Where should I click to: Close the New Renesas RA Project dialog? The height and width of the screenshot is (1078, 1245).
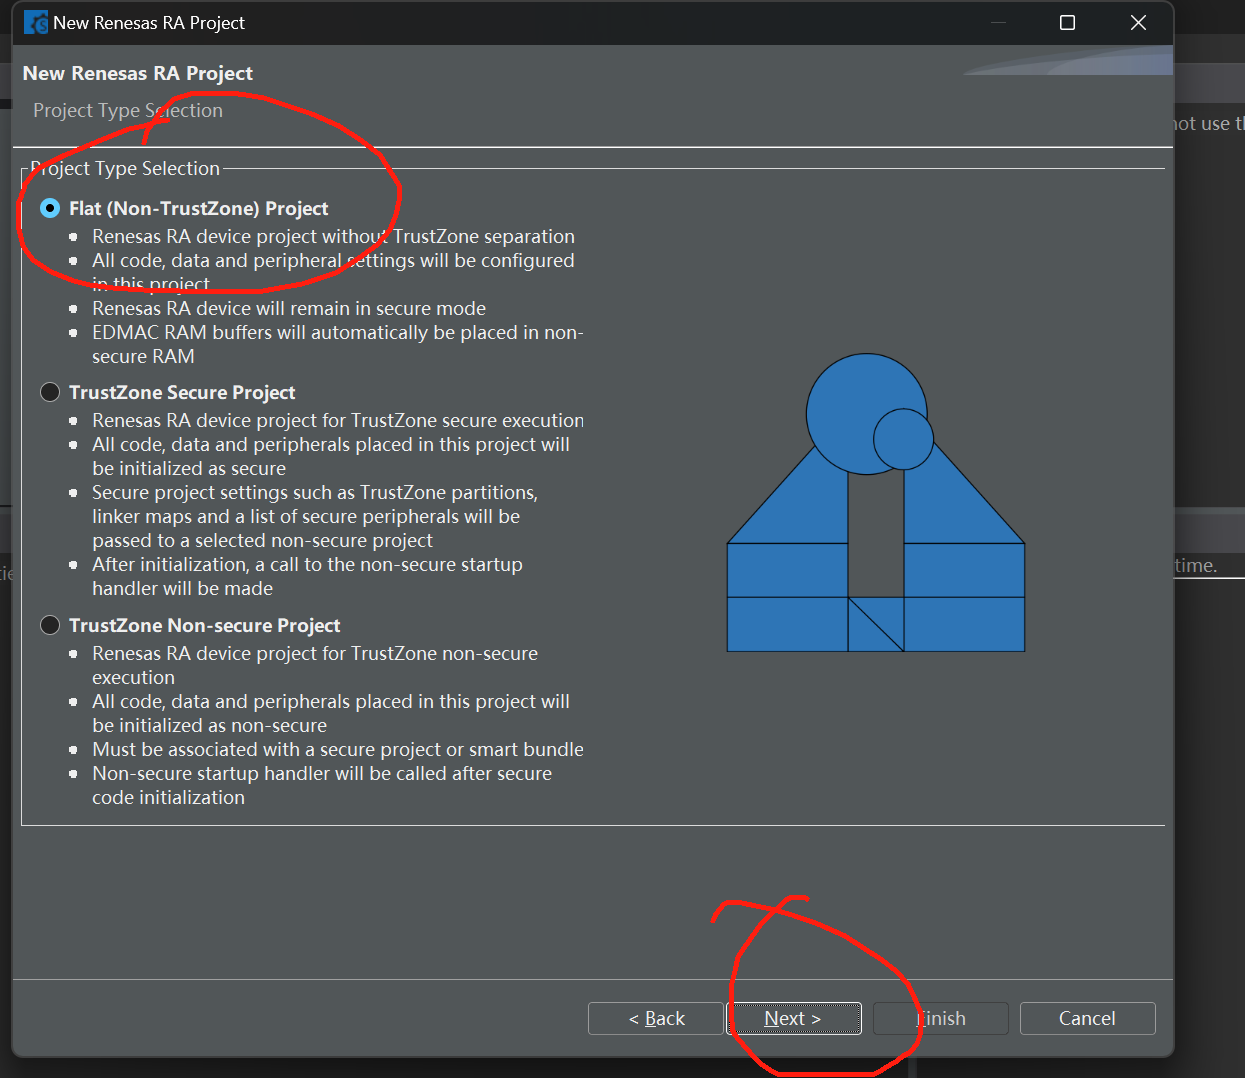tap(1138, 22)
